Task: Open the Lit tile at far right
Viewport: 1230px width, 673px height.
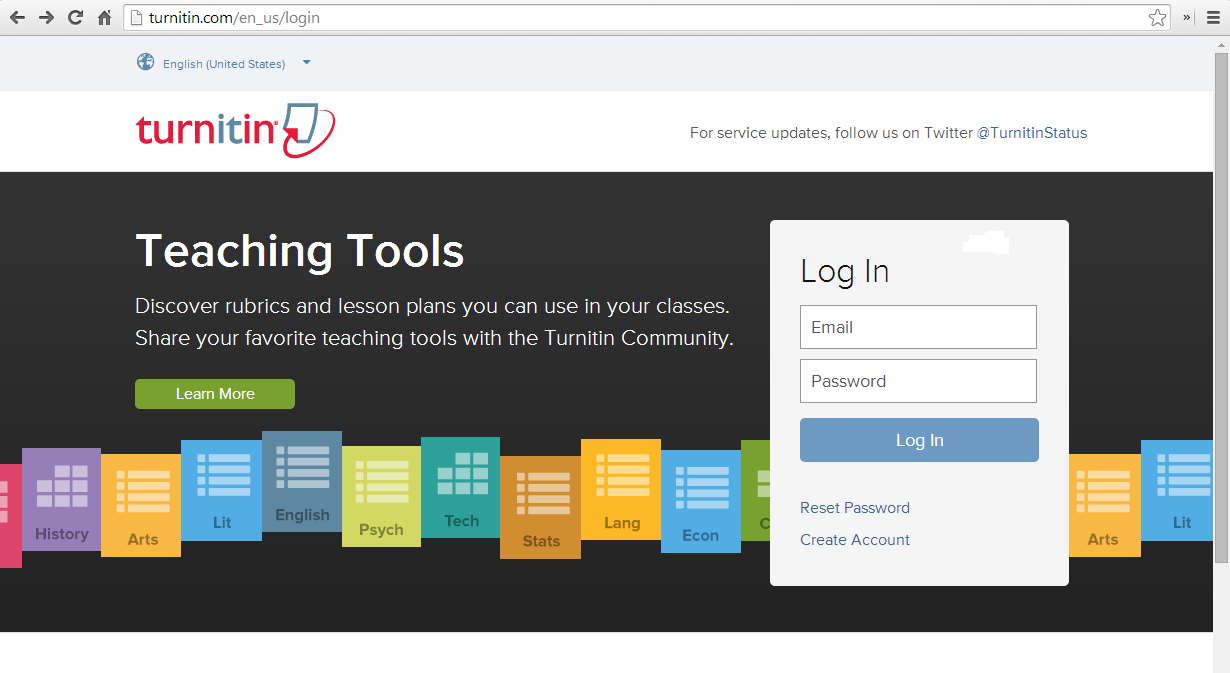Action: pos(1177,490)
